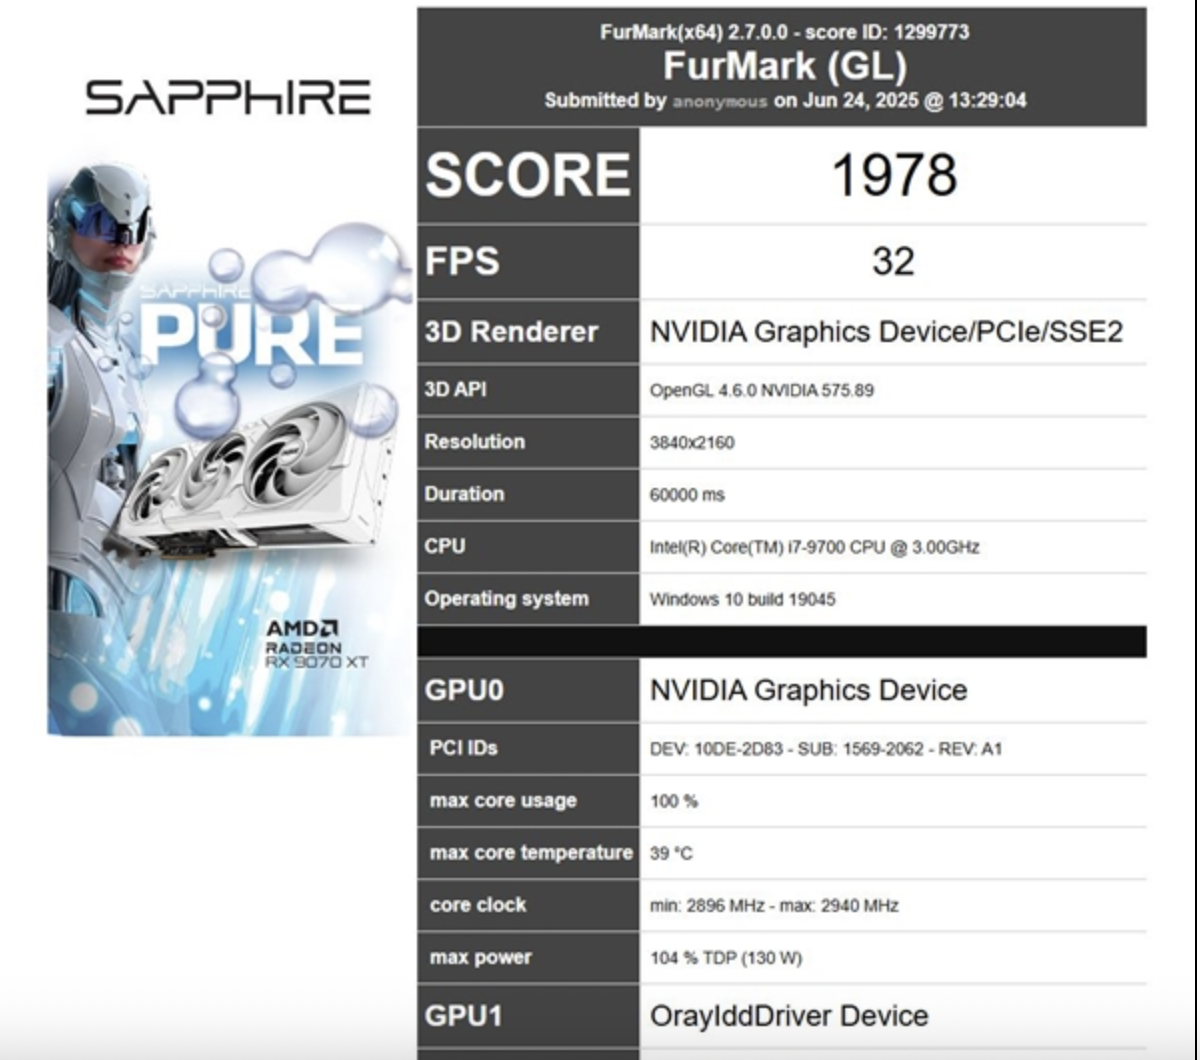Select NVIDIA Graphics Device/PCIe/SSE2 renderer text

pos(886,332)
